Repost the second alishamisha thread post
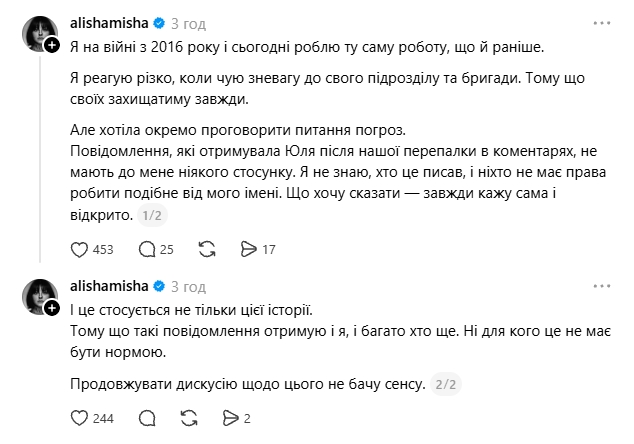The height and width of the screenshot is (444, 634). 189,418
